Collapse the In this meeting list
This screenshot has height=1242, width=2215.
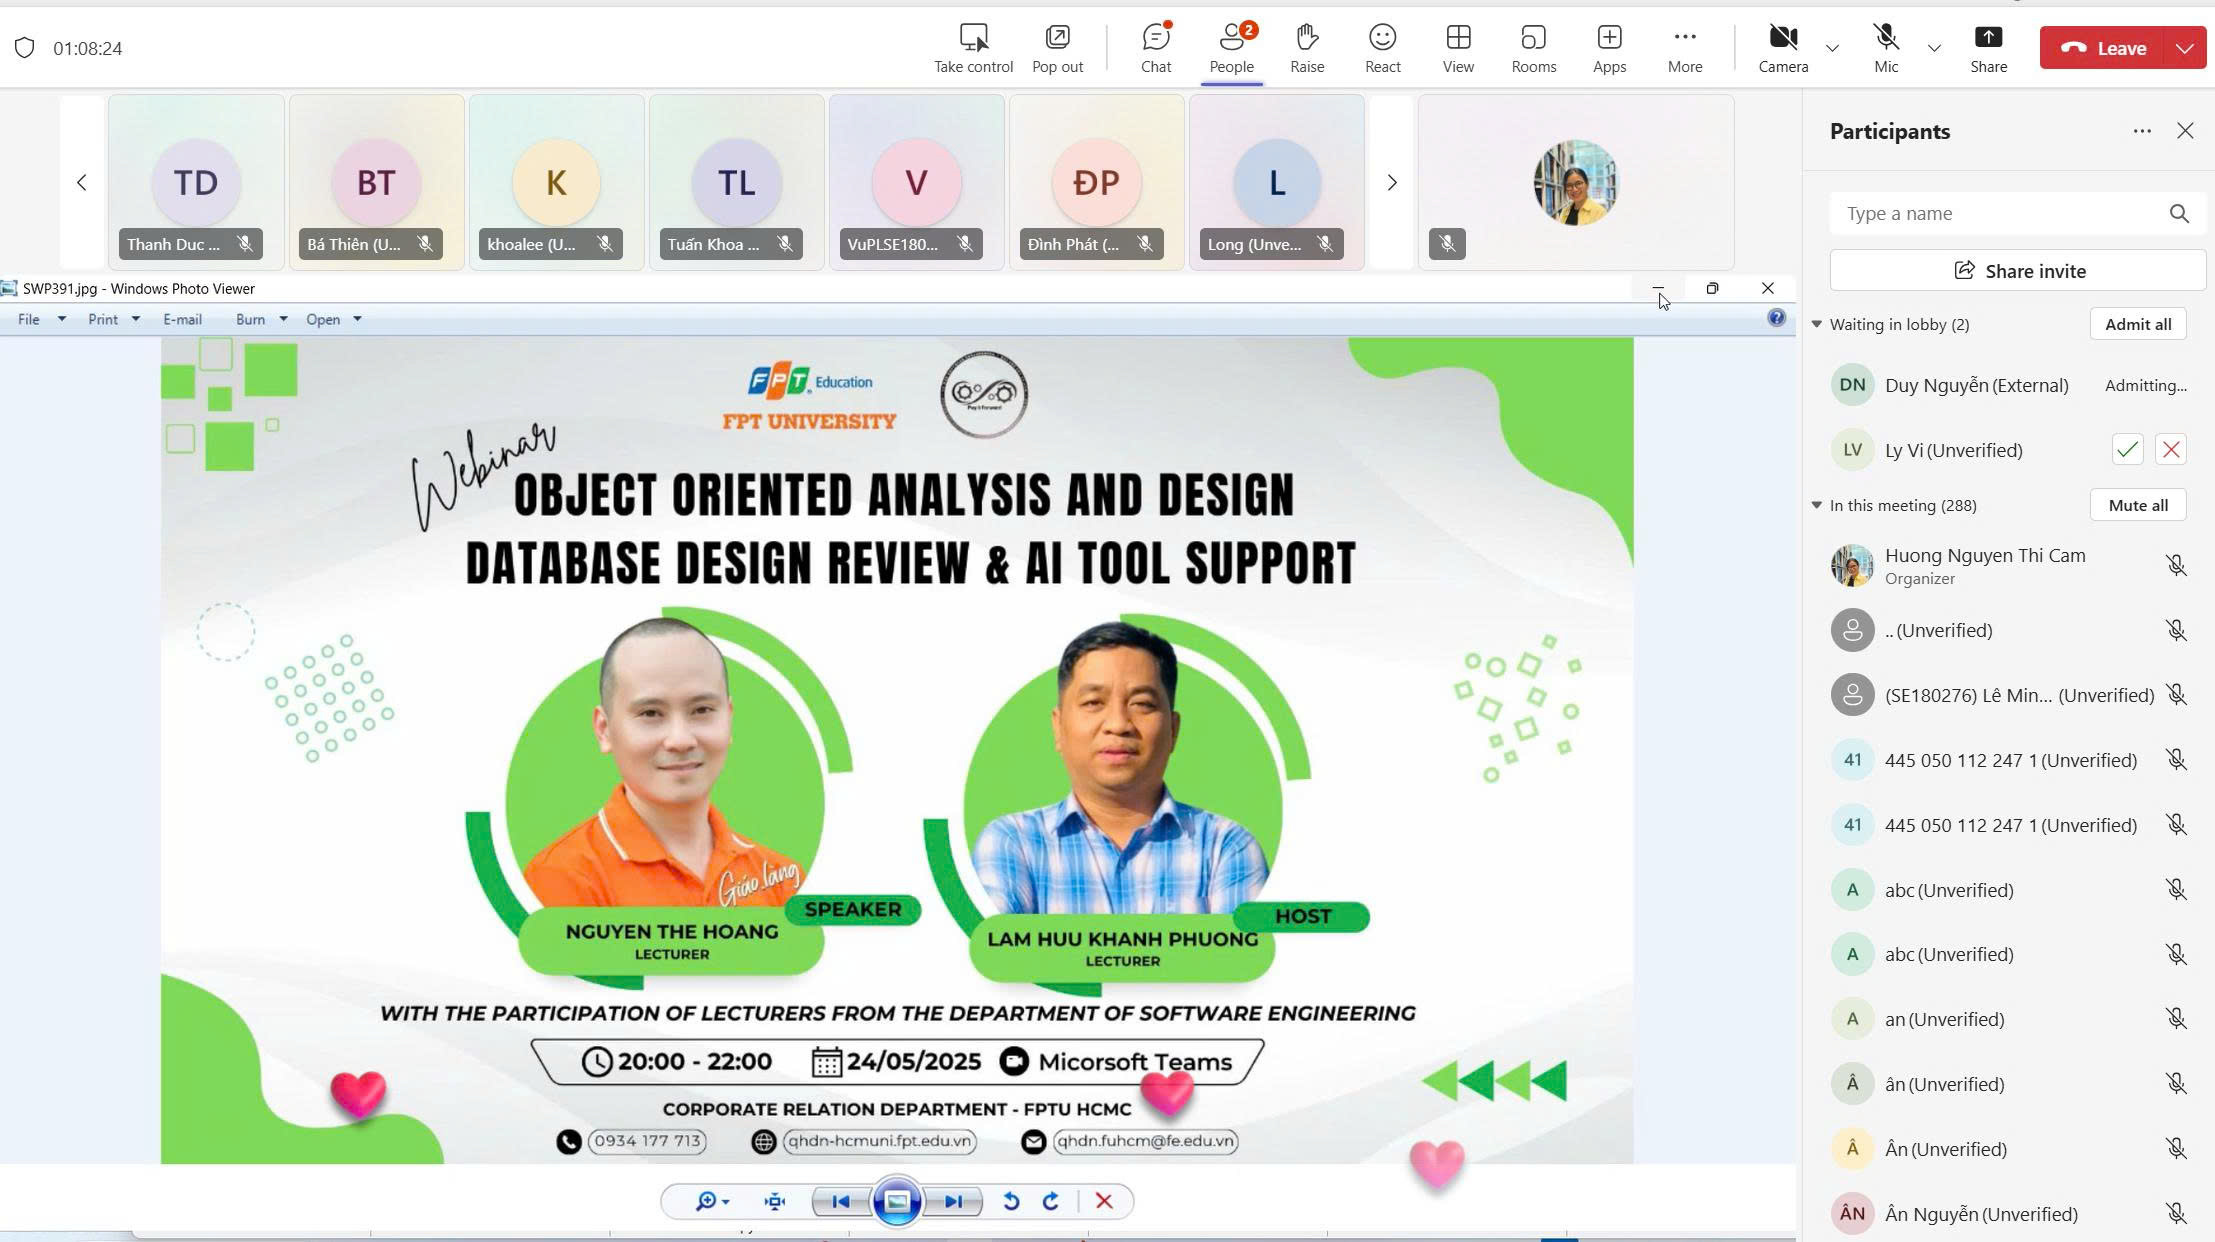pos(1817,505)
